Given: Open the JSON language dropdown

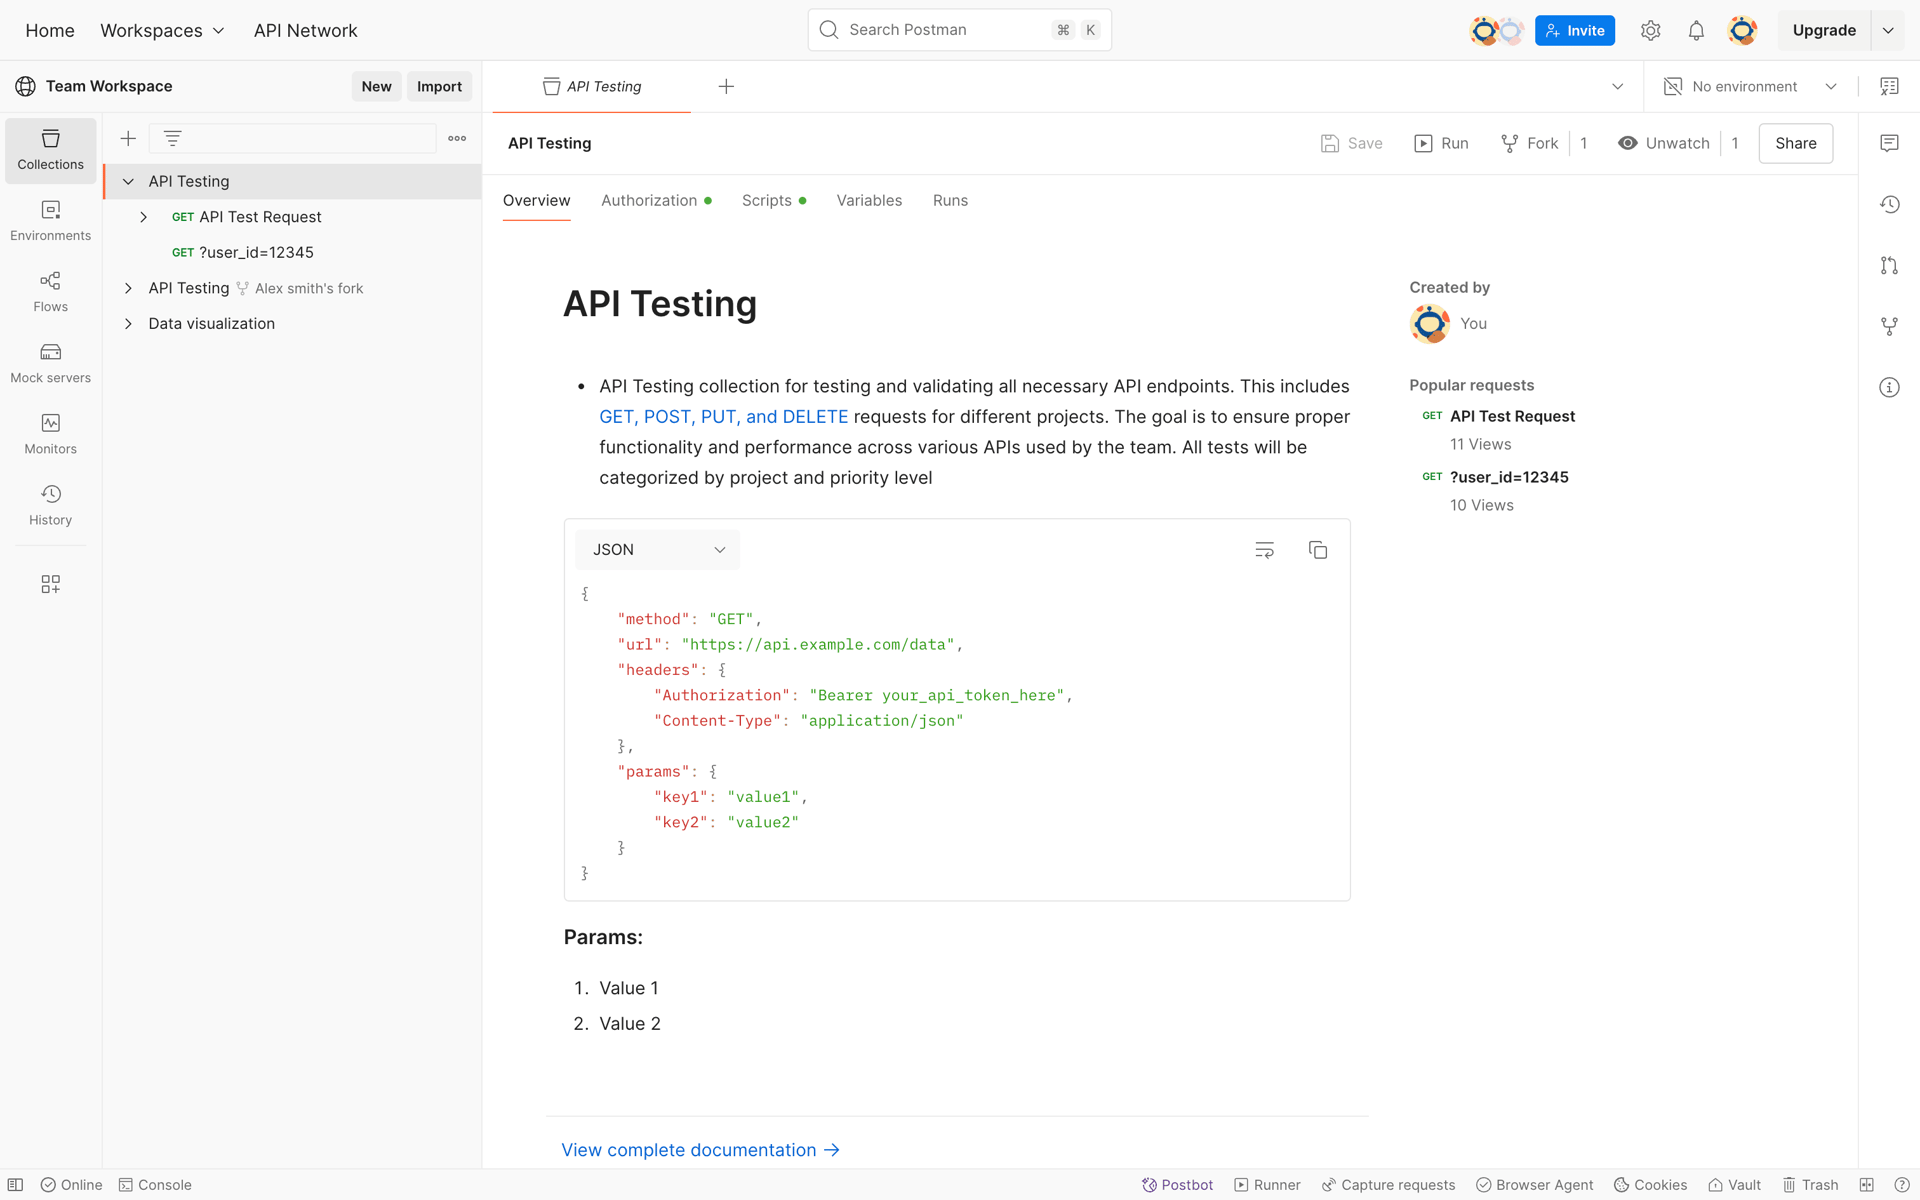Looking at the screenshot, I should 657,550.
